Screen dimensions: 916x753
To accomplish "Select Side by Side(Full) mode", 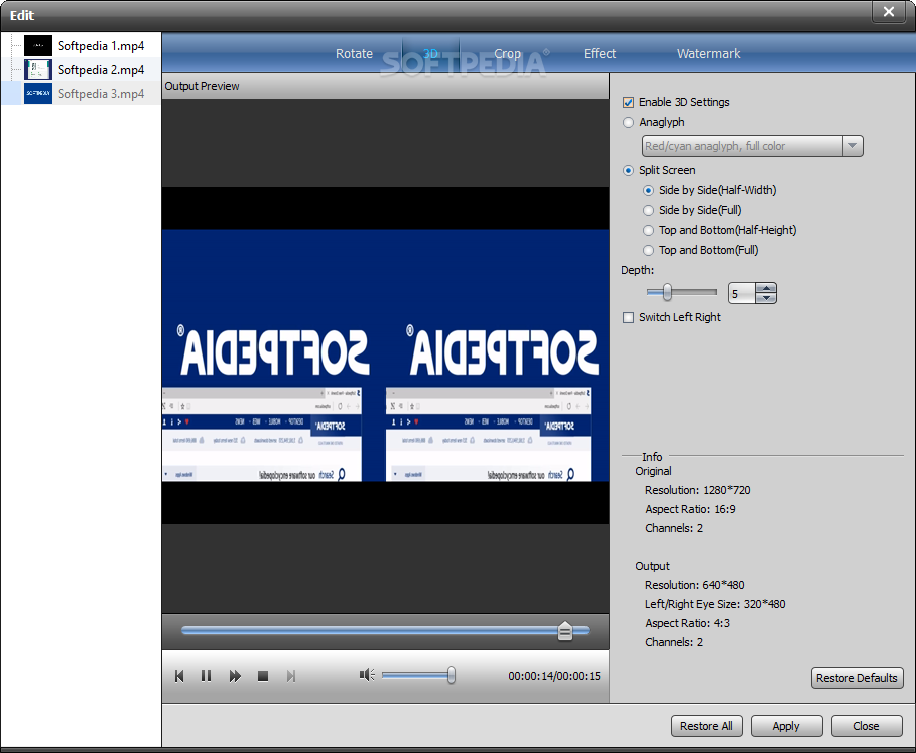I will [648, 210].
